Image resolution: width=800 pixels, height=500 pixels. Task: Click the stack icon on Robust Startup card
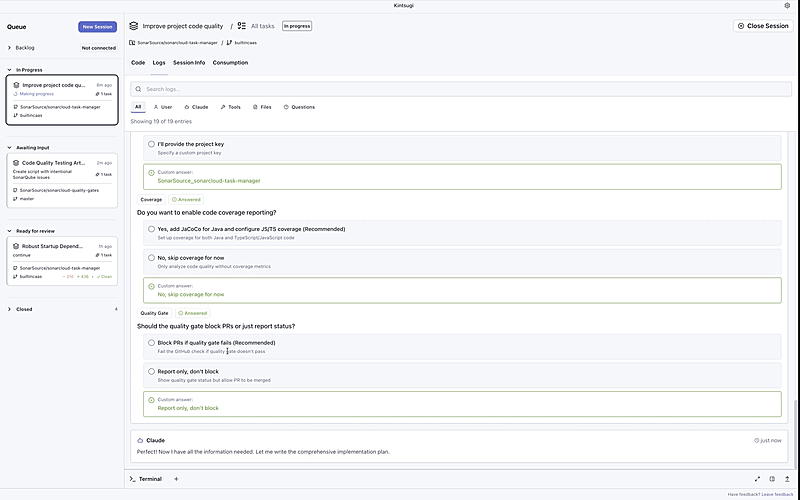coord(16,246)
